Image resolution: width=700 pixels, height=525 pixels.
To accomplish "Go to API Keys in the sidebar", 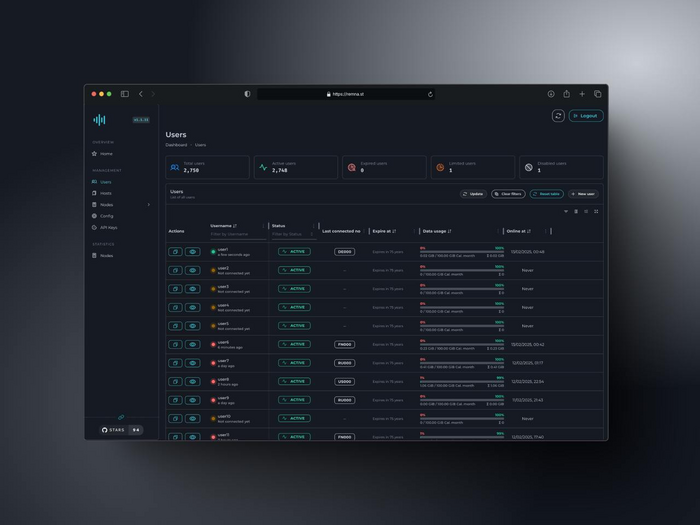I will point(108,227).
